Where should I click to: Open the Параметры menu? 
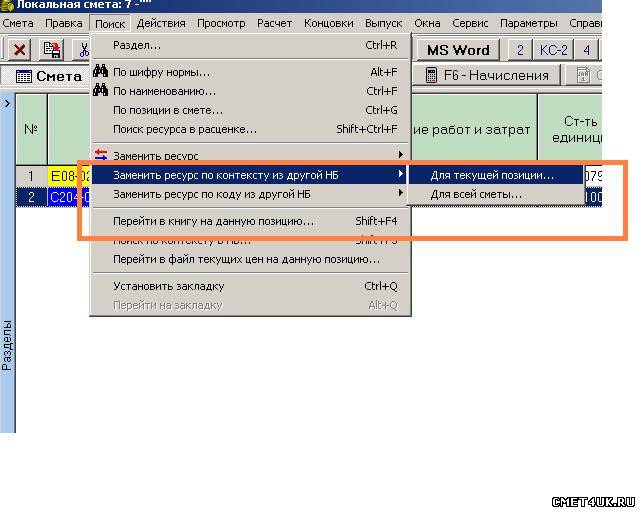[529, 24]
